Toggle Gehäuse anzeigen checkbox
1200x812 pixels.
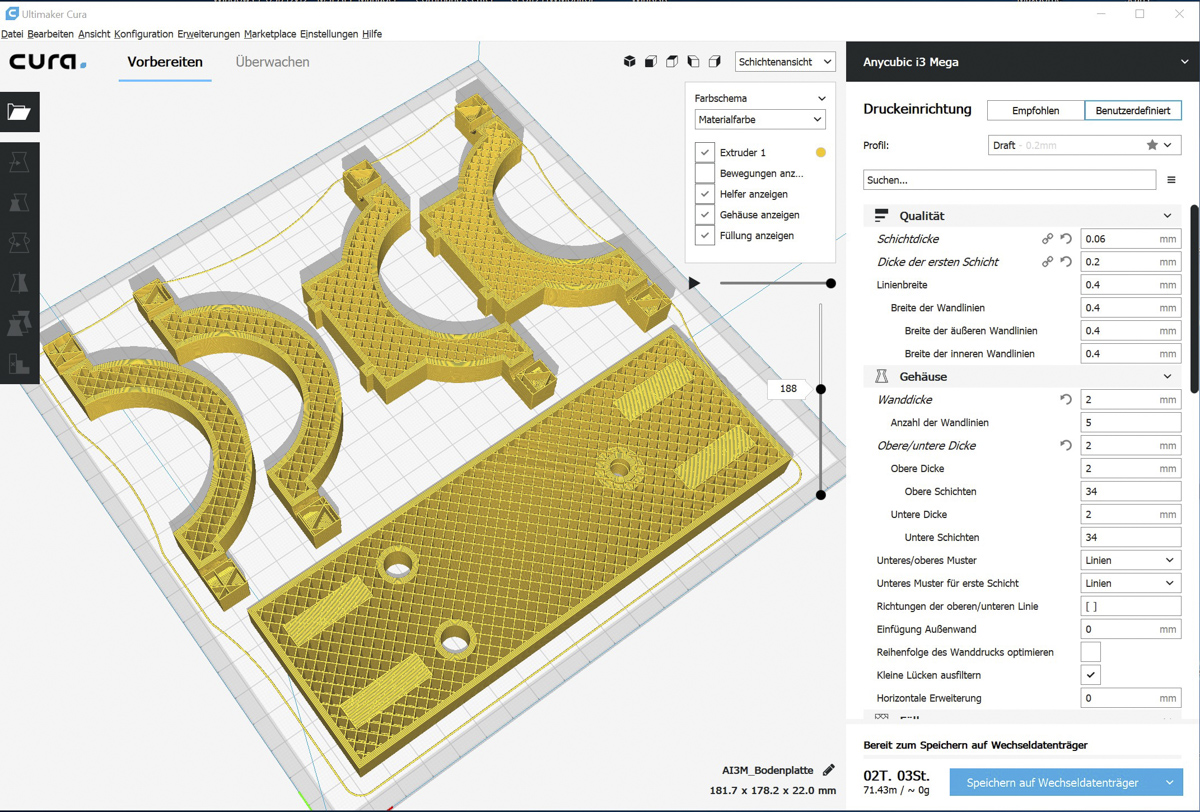pos(704,215)
